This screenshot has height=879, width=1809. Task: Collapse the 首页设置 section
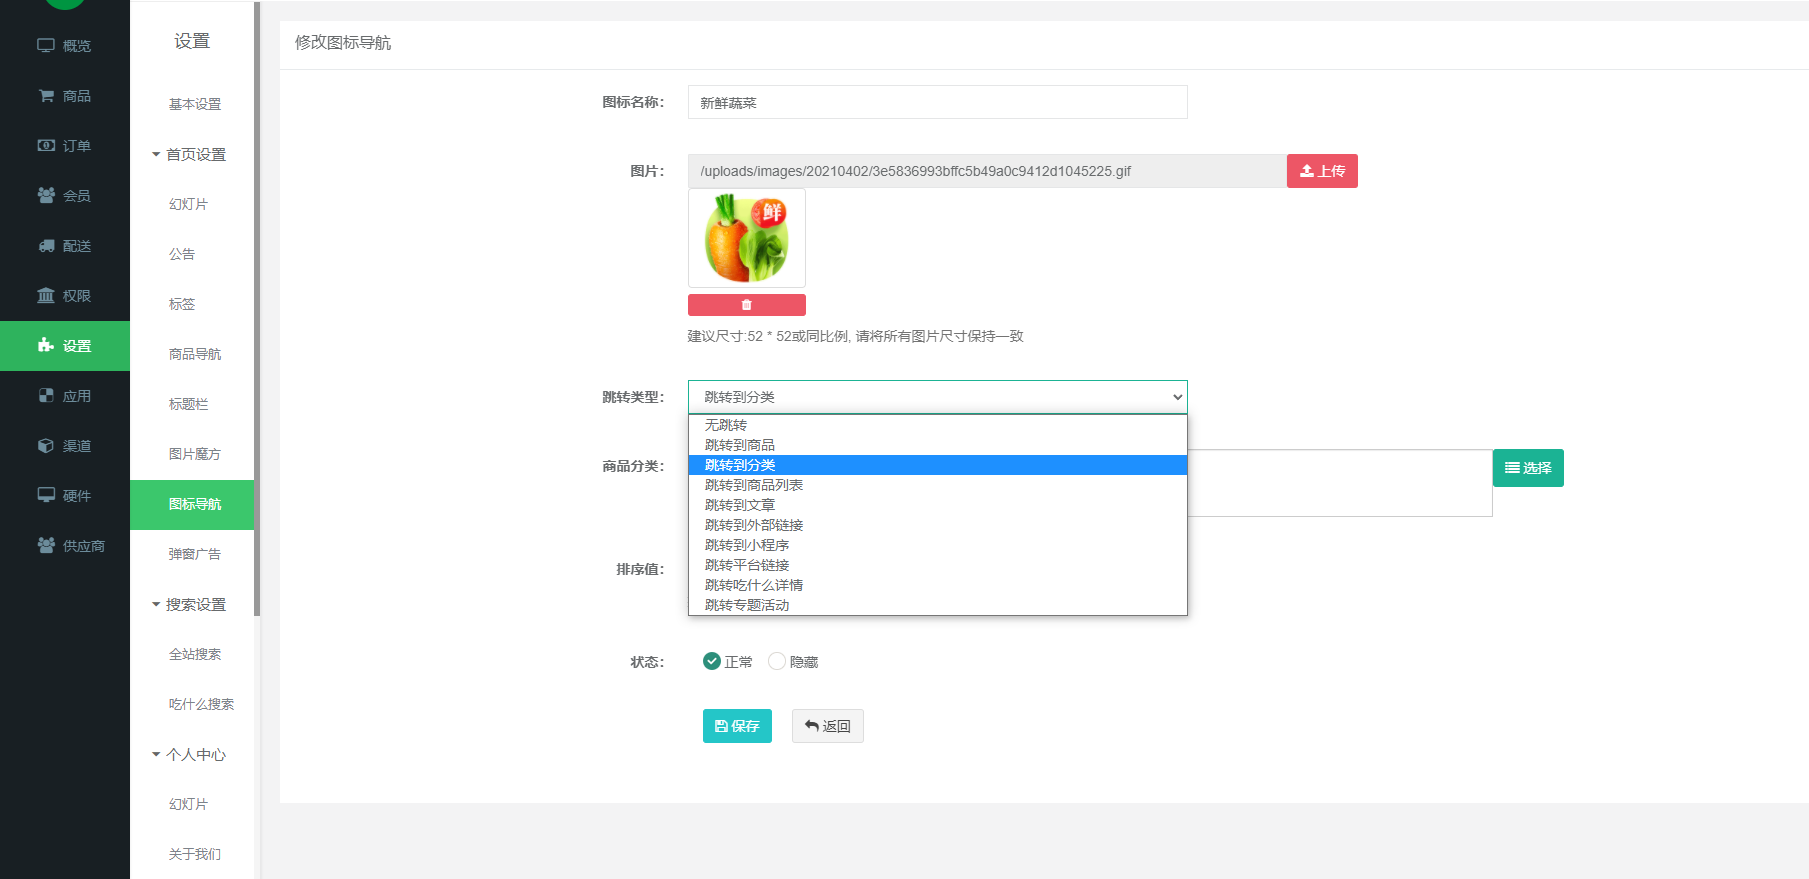pyautogui.click(x=189, y=154)
